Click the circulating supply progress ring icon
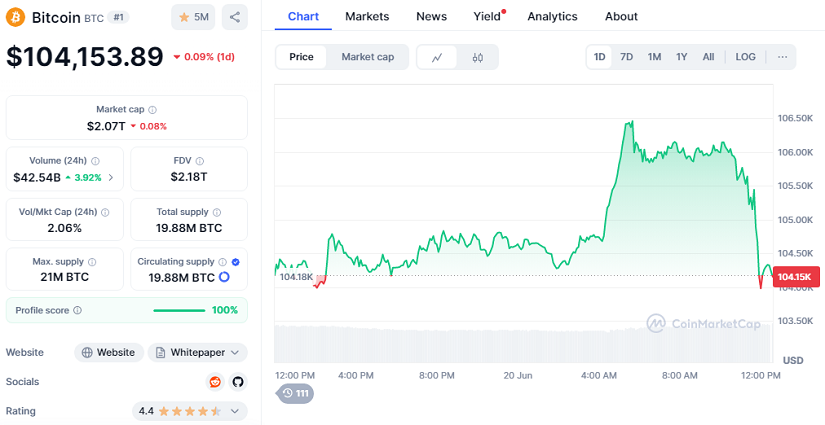The width and height of the screenshot is (825, 425). (224, 277)
